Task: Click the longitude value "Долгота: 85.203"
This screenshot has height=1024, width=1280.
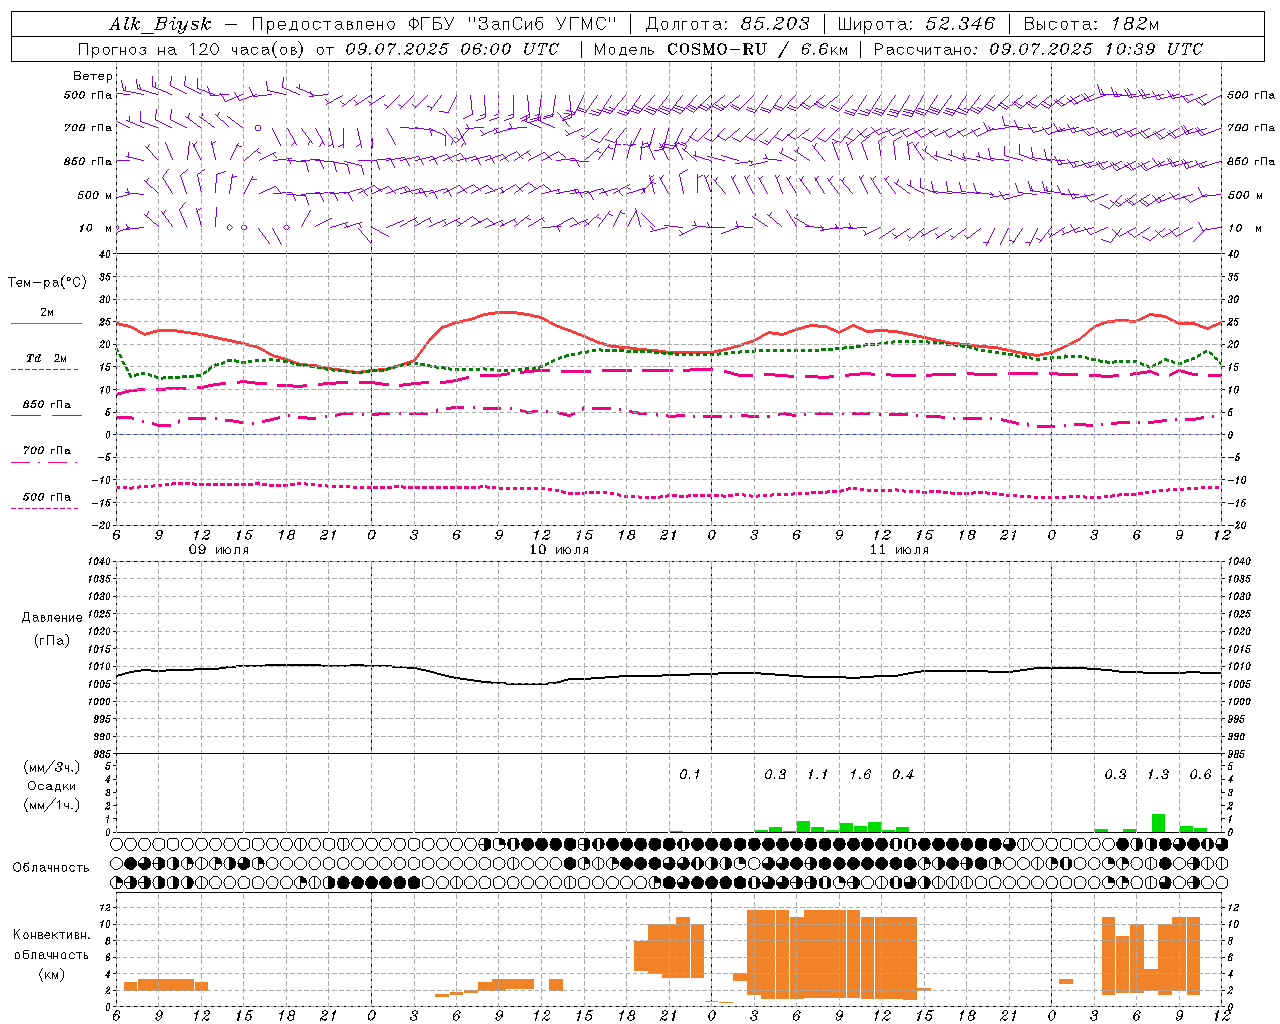Action: coord(727,24)
